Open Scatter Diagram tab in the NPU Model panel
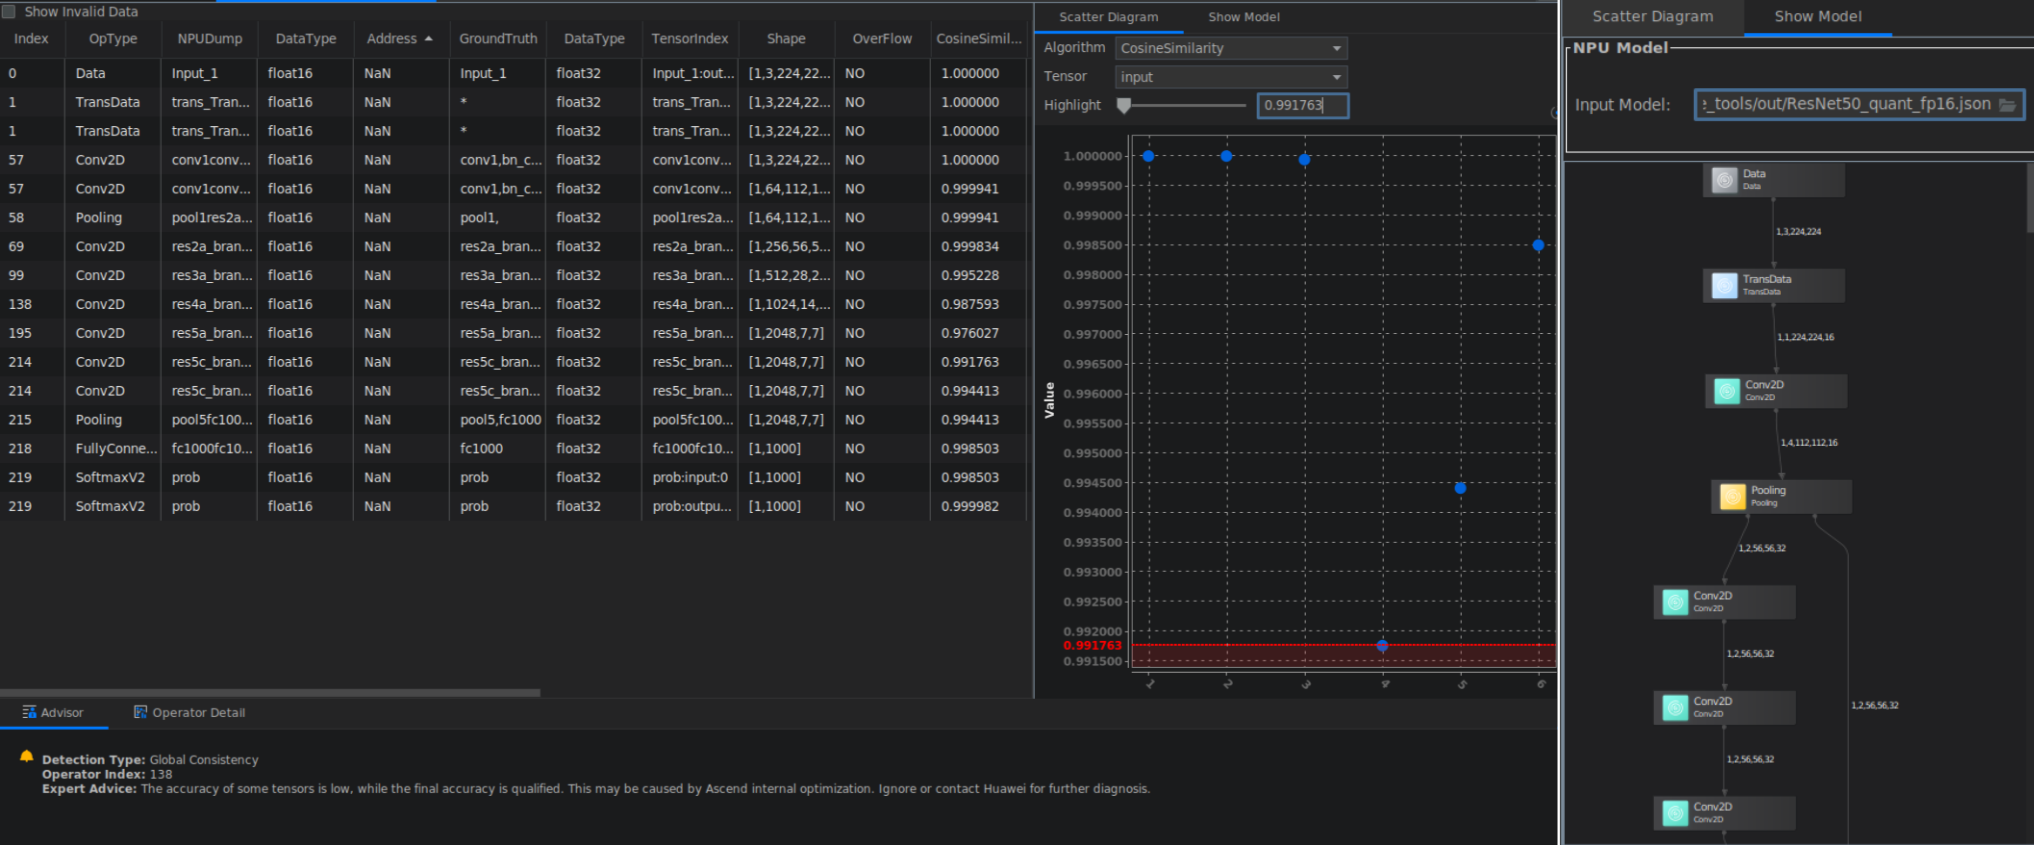Screen dimensions: 2034x845 click(1652, 17)
